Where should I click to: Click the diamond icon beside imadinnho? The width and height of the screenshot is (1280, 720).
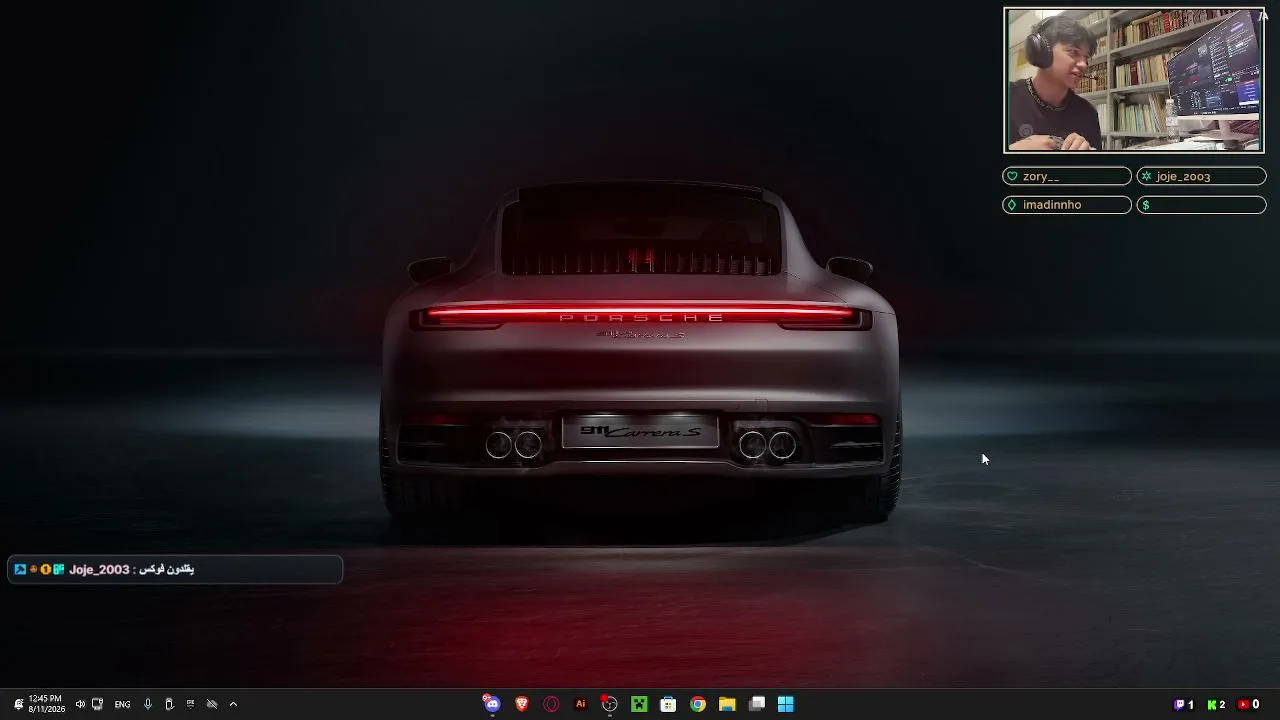(x=1012, y=204)
